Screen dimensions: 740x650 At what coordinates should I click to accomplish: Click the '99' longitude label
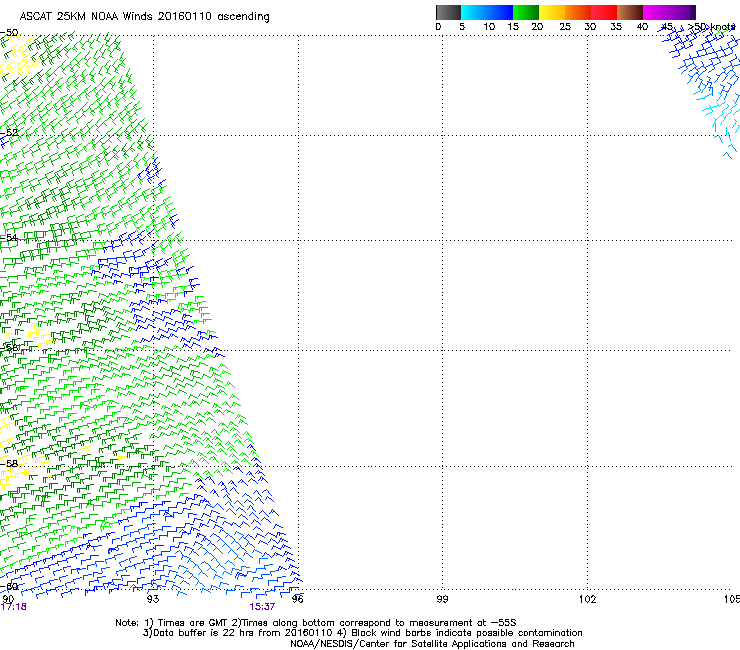[442, 599]
